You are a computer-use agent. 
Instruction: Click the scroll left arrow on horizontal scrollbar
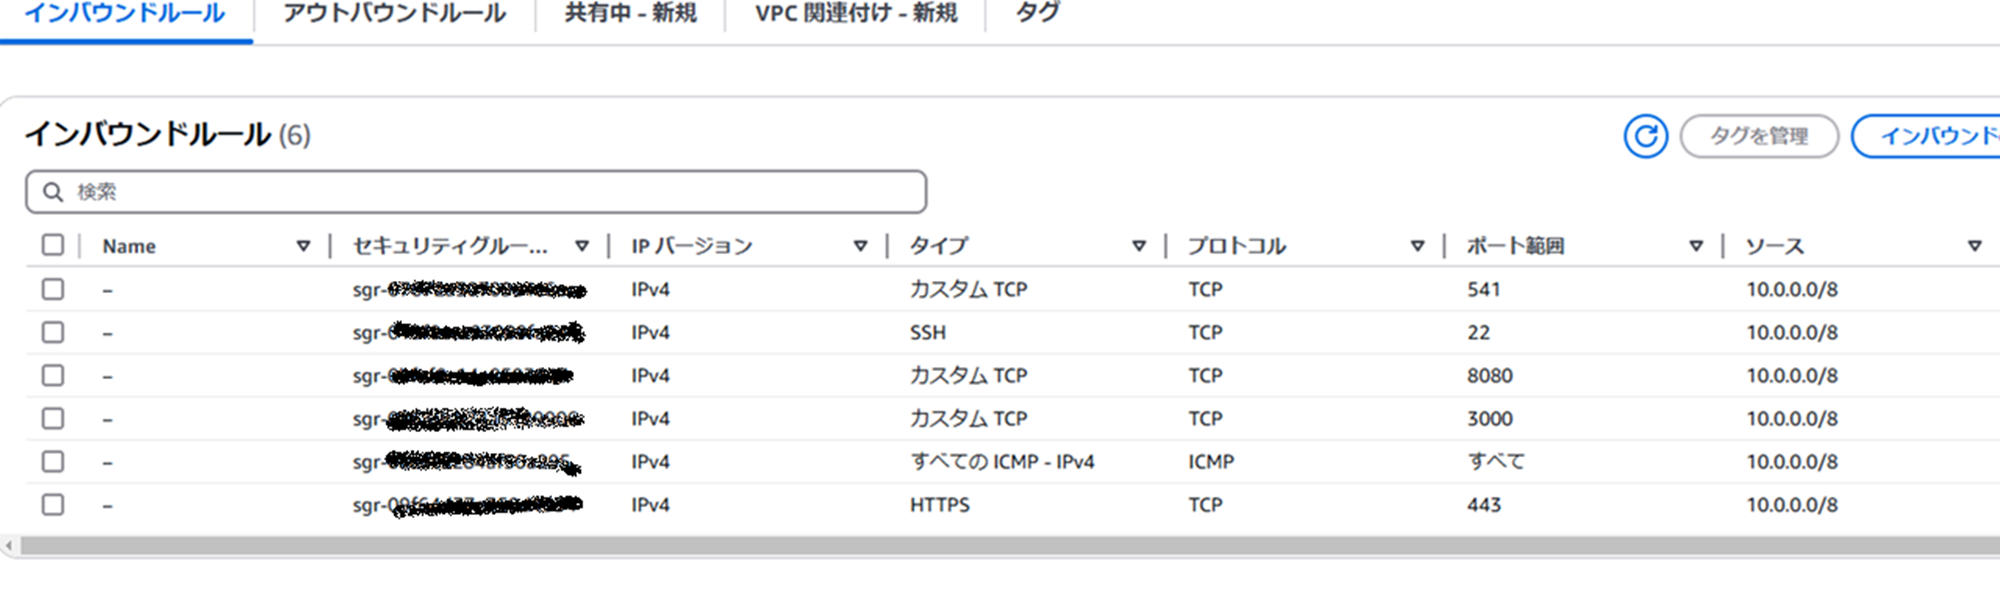click(x=9, y=546)
